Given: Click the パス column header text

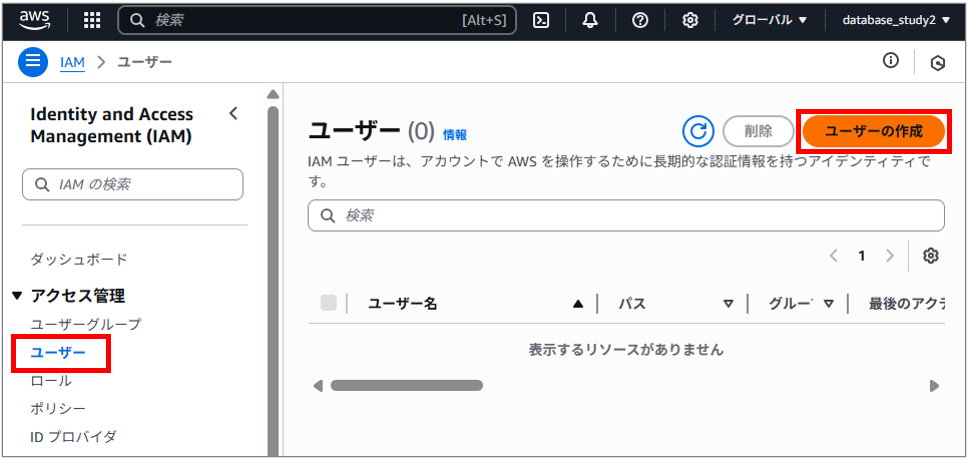Looking at the screenshot, I should point(632,303).
